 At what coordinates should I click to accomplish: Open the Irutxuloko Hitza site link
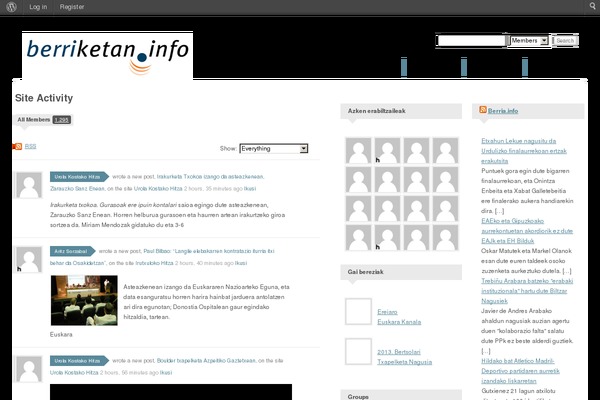click(154, 263)
